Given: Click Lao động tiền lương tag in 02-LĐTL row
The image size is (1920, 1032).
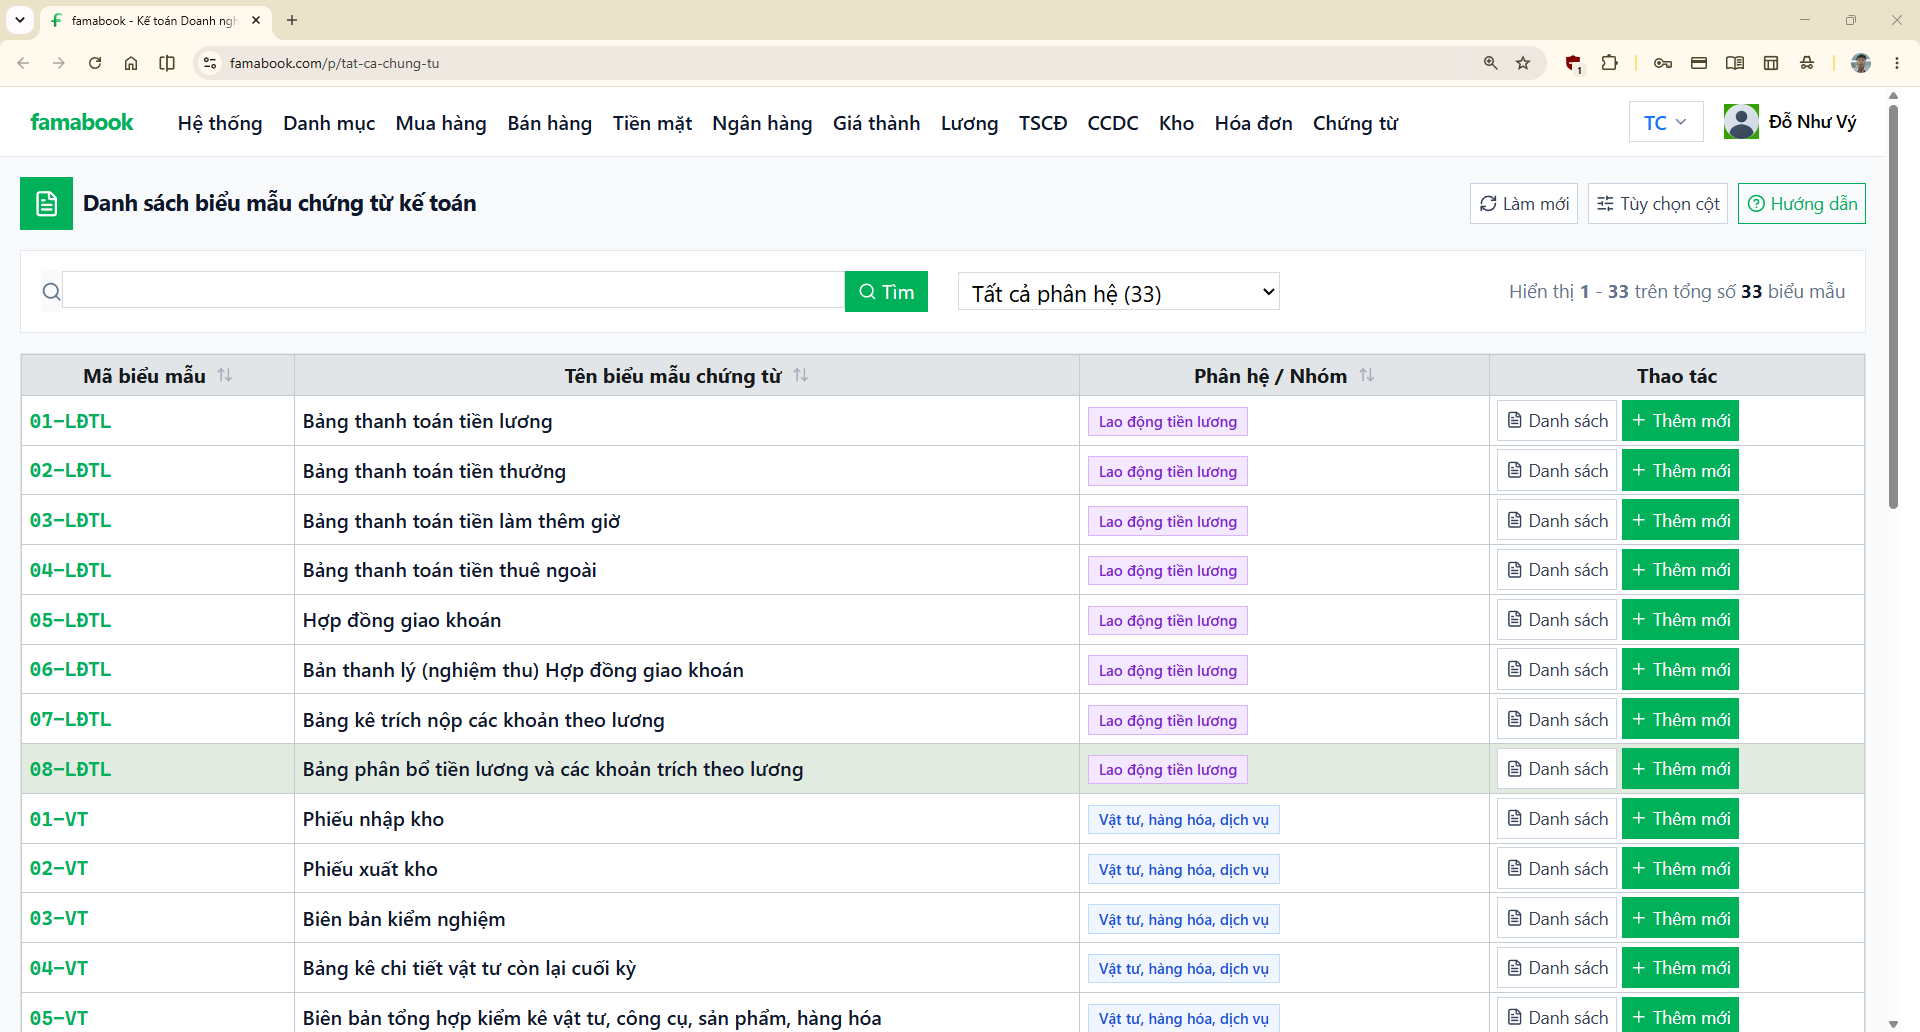Looking at the screenshot, I should coord(1167,471).
